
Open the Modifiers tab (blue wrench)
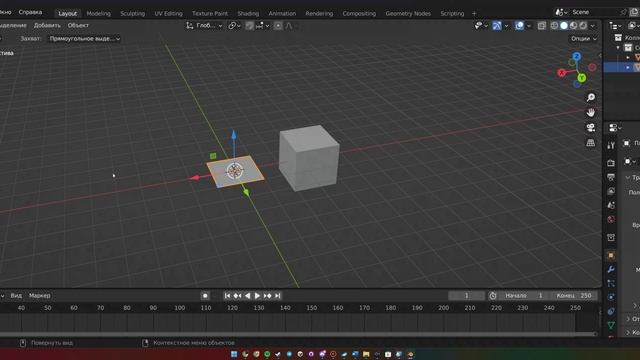pos(611,269)
